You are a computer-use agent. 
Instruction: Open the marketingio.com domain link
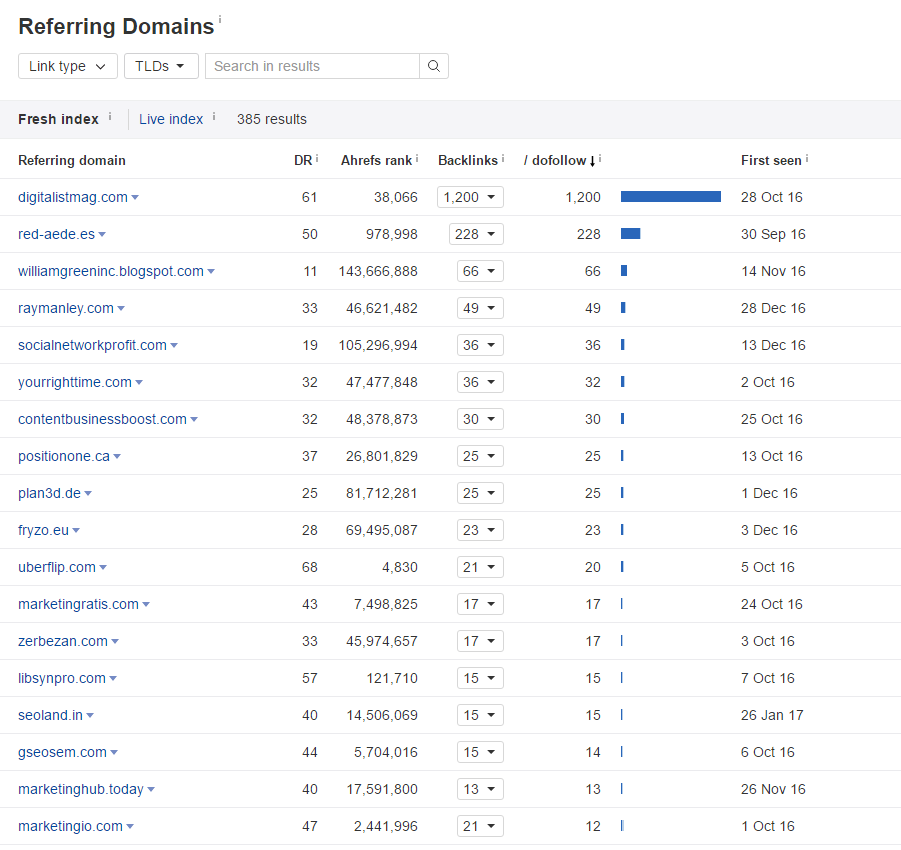pos(71,826)
